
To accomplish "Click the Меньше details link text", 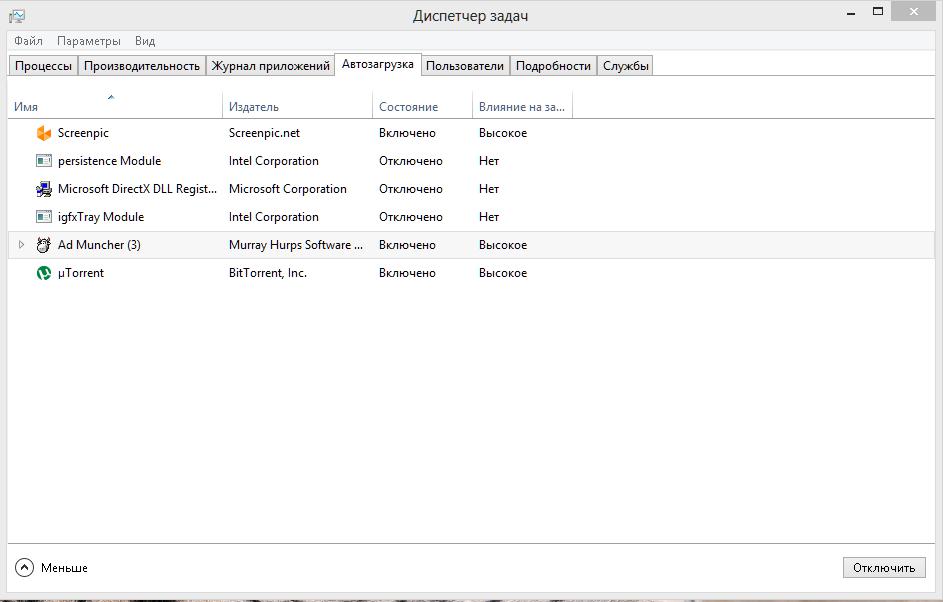I will [x=64, y=568].
